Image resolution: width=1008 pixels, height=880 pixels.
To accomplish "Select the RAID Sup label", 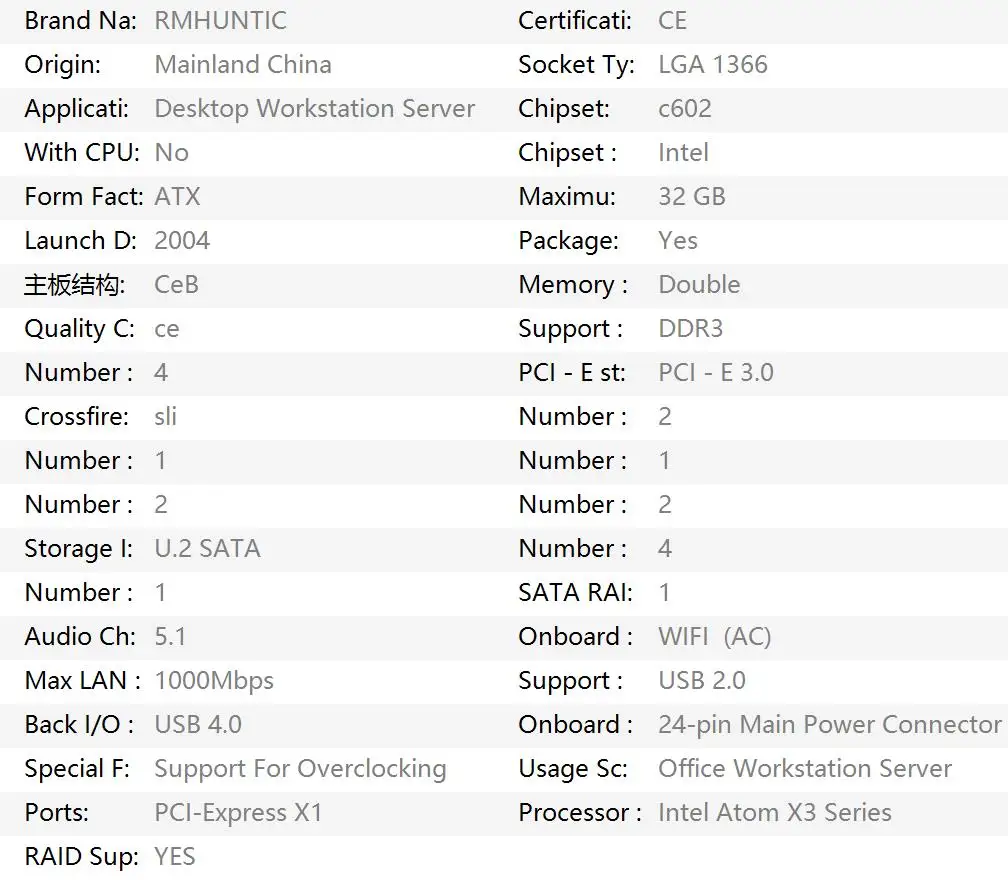I will 82,857.
